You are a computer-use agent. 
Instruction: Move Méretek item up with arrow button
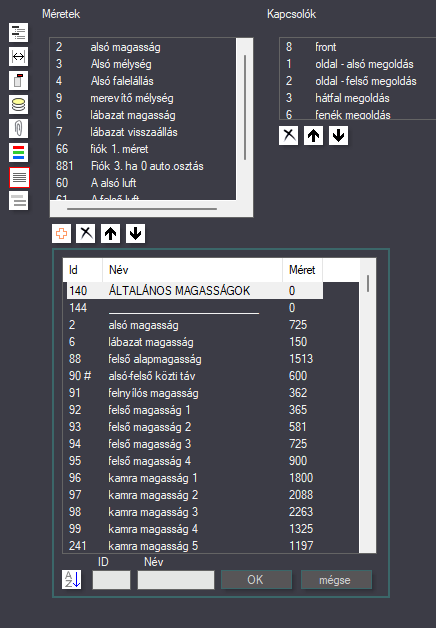click(x=111, y=233)
